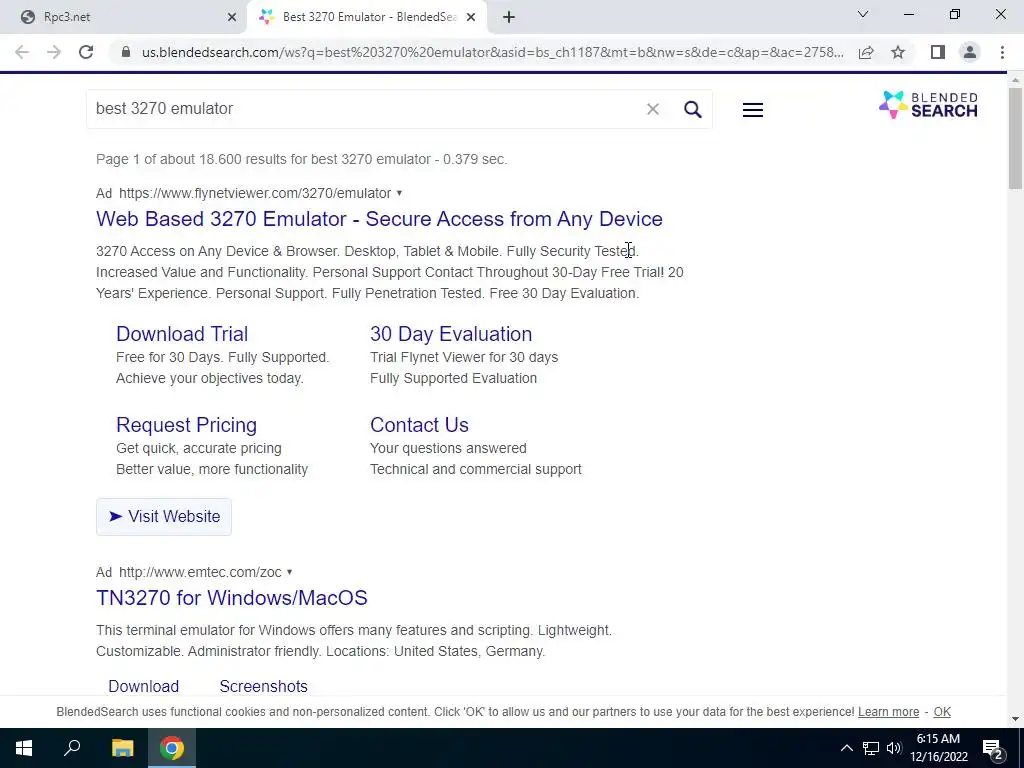Switch to the Rpc3.net tab
The image size is (1024, 768).
point(123,17)
